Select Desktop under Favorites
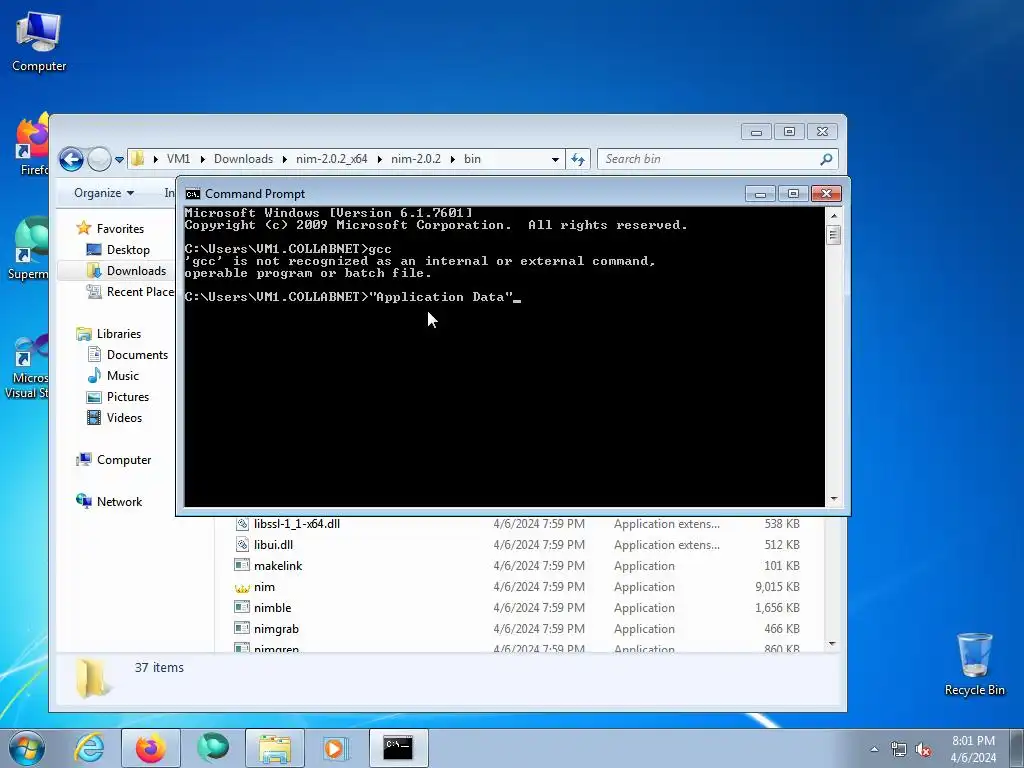Viewport: 1024px width, 768px height. [127, 249]
